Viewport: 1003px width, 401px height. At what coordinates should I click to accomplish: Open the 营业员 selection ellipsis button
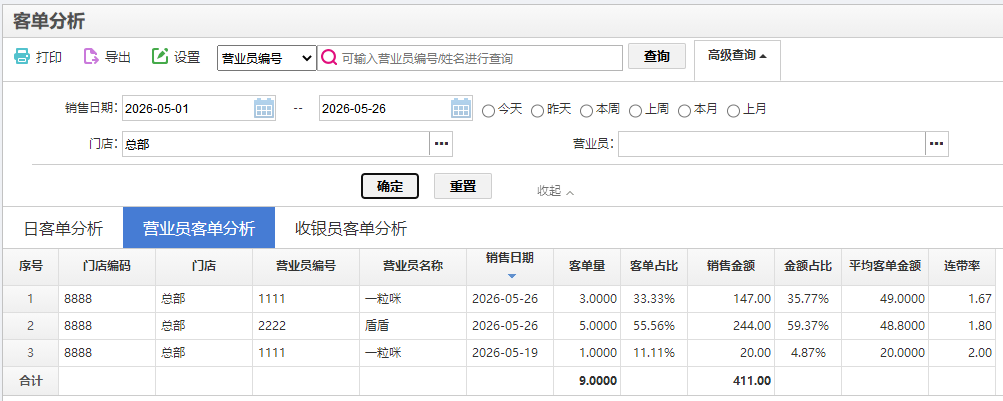[936, 144]
